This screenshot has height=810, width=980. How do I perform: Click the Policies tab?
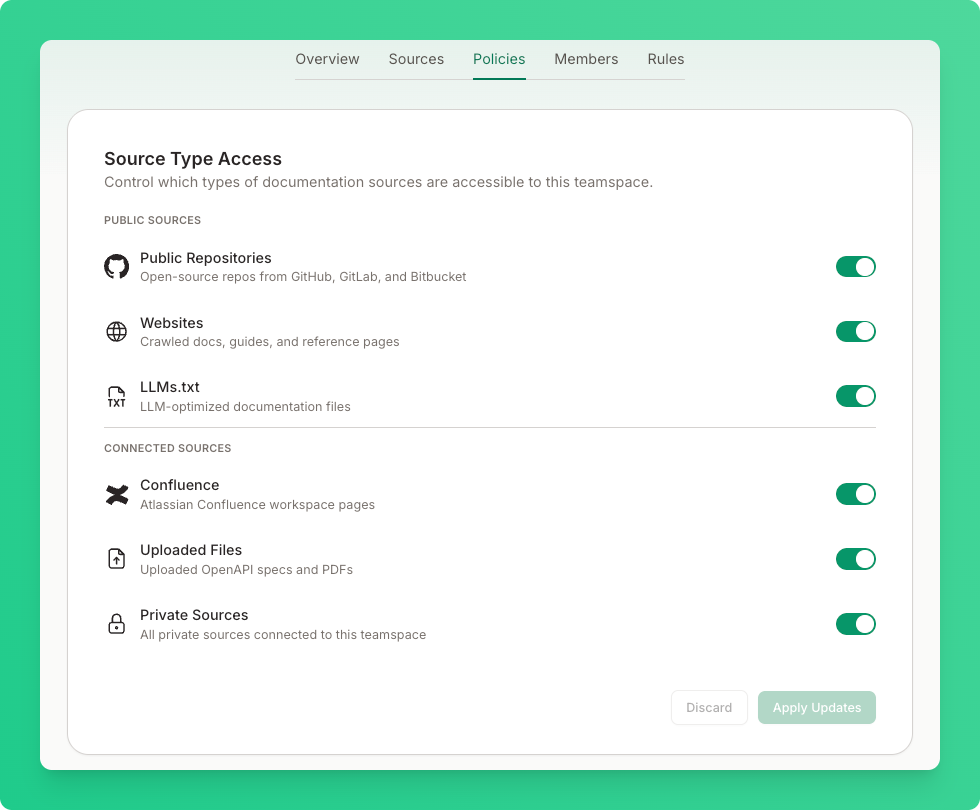point(499,59)
